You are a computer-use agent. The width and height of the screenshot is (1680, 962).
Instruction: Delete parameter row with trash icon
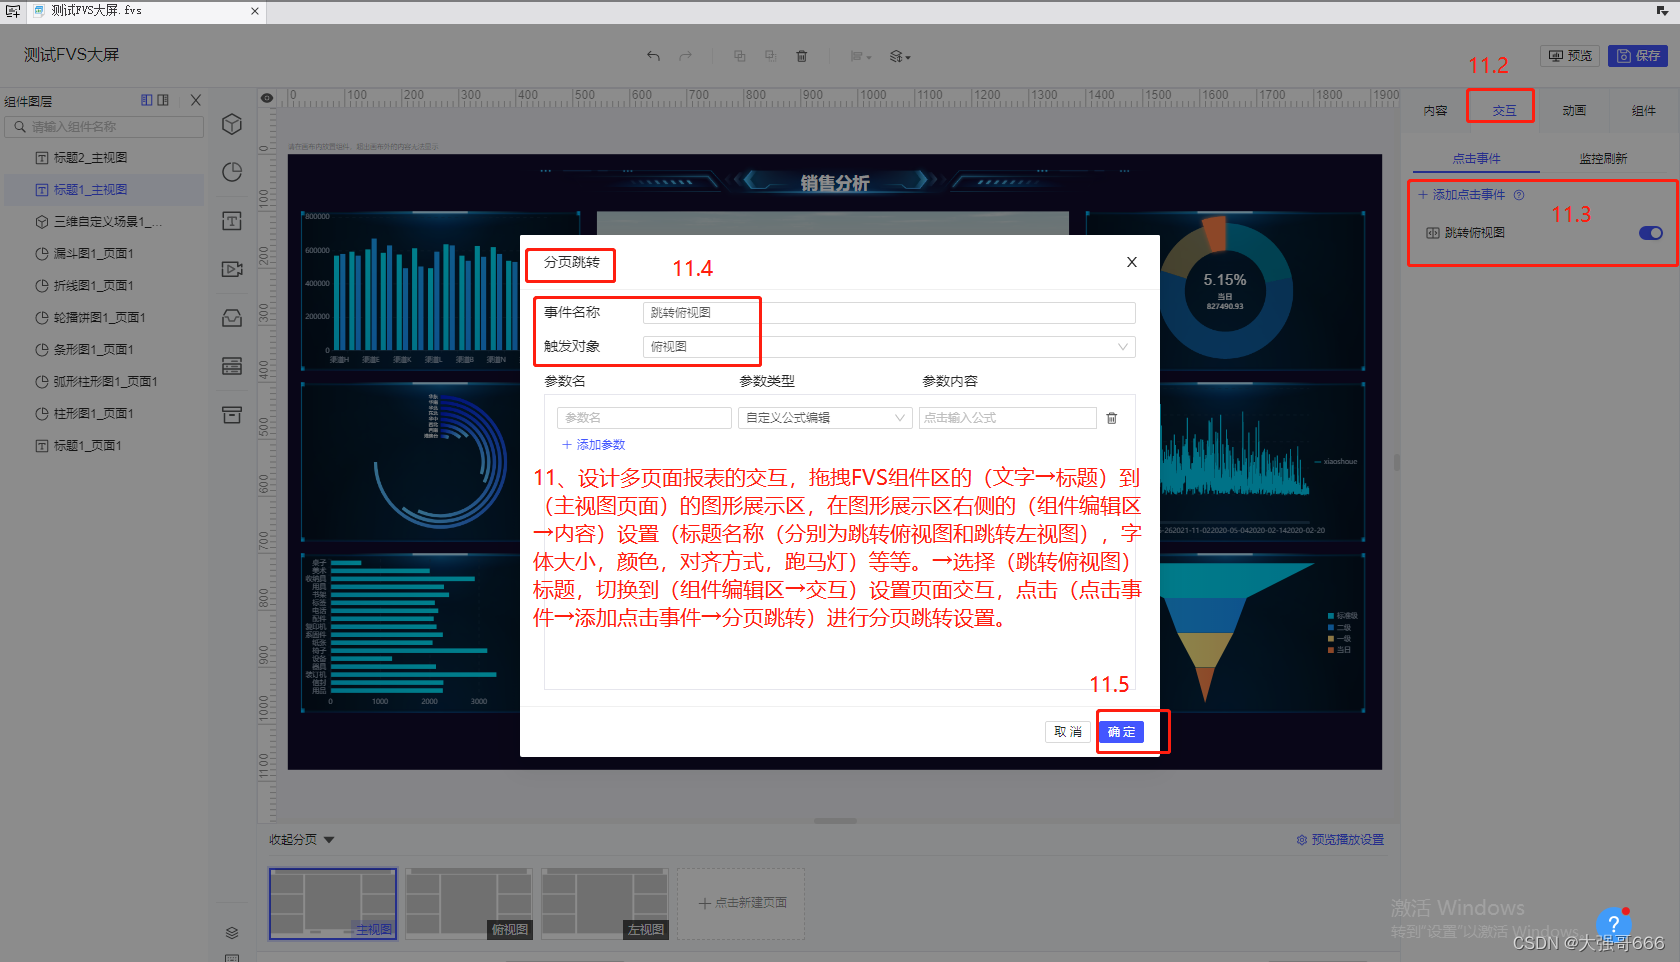[1111, 418]
